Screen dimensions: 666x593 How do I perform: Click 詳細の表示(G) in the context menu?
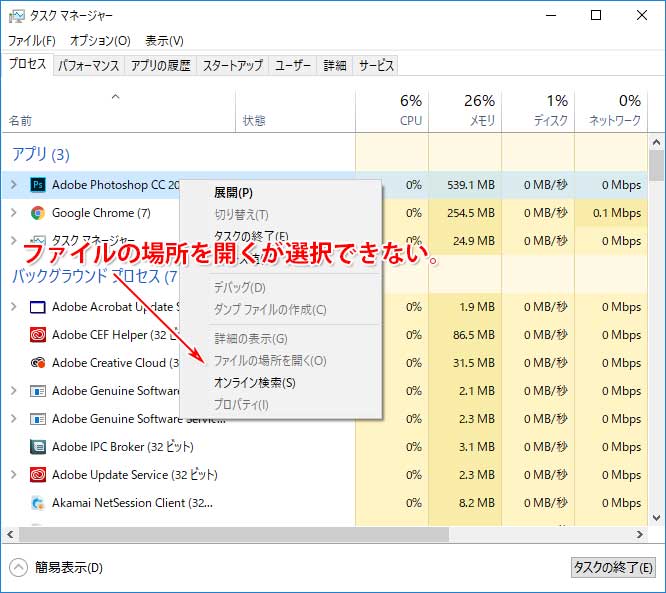(x=281, y=339)
